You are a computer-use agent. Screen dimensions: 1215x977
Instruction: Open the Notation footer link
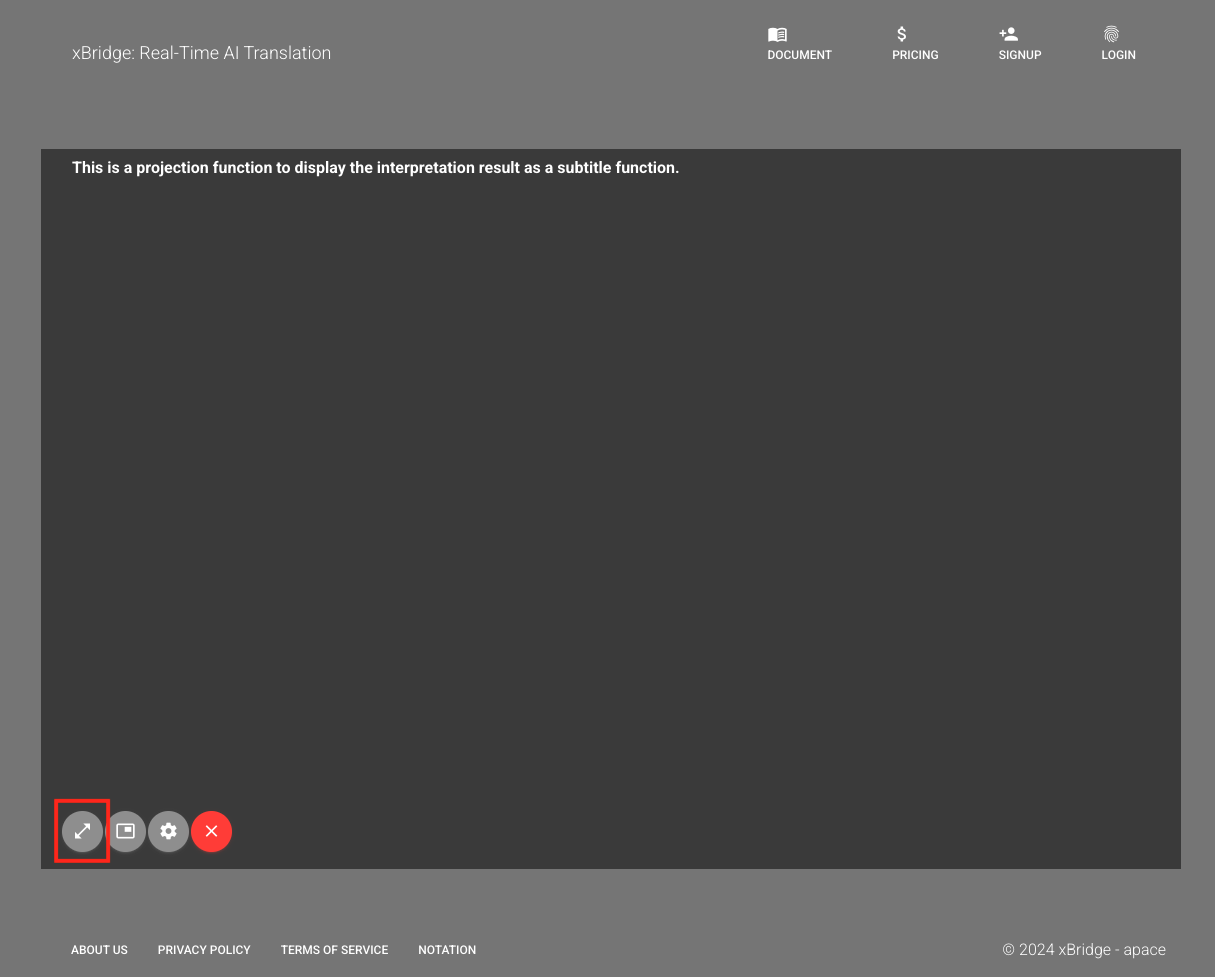(x=447, y=950)
